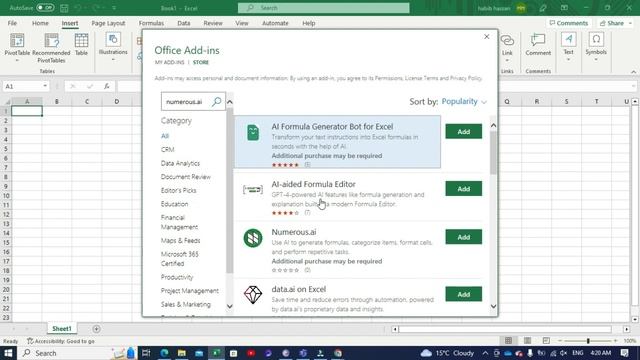Click the zoom slider handle
Screen dimensions: 640x360
click(588, 340)
